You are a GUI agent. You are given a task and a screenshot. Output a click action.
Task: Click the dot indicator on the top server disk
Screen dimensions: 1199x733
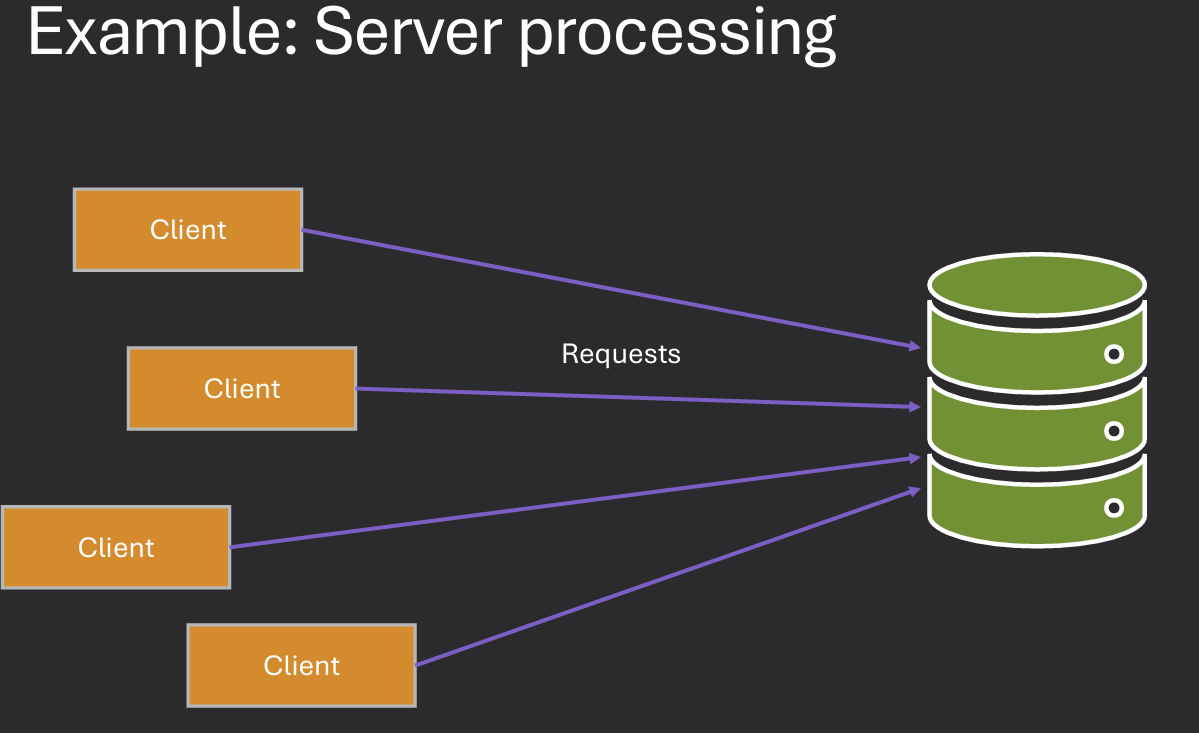[1113, 354]
